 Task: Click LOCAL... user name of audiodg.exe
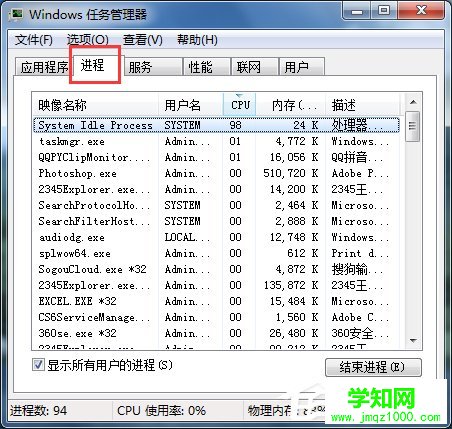pyautogui.click(x=187, y=237)
